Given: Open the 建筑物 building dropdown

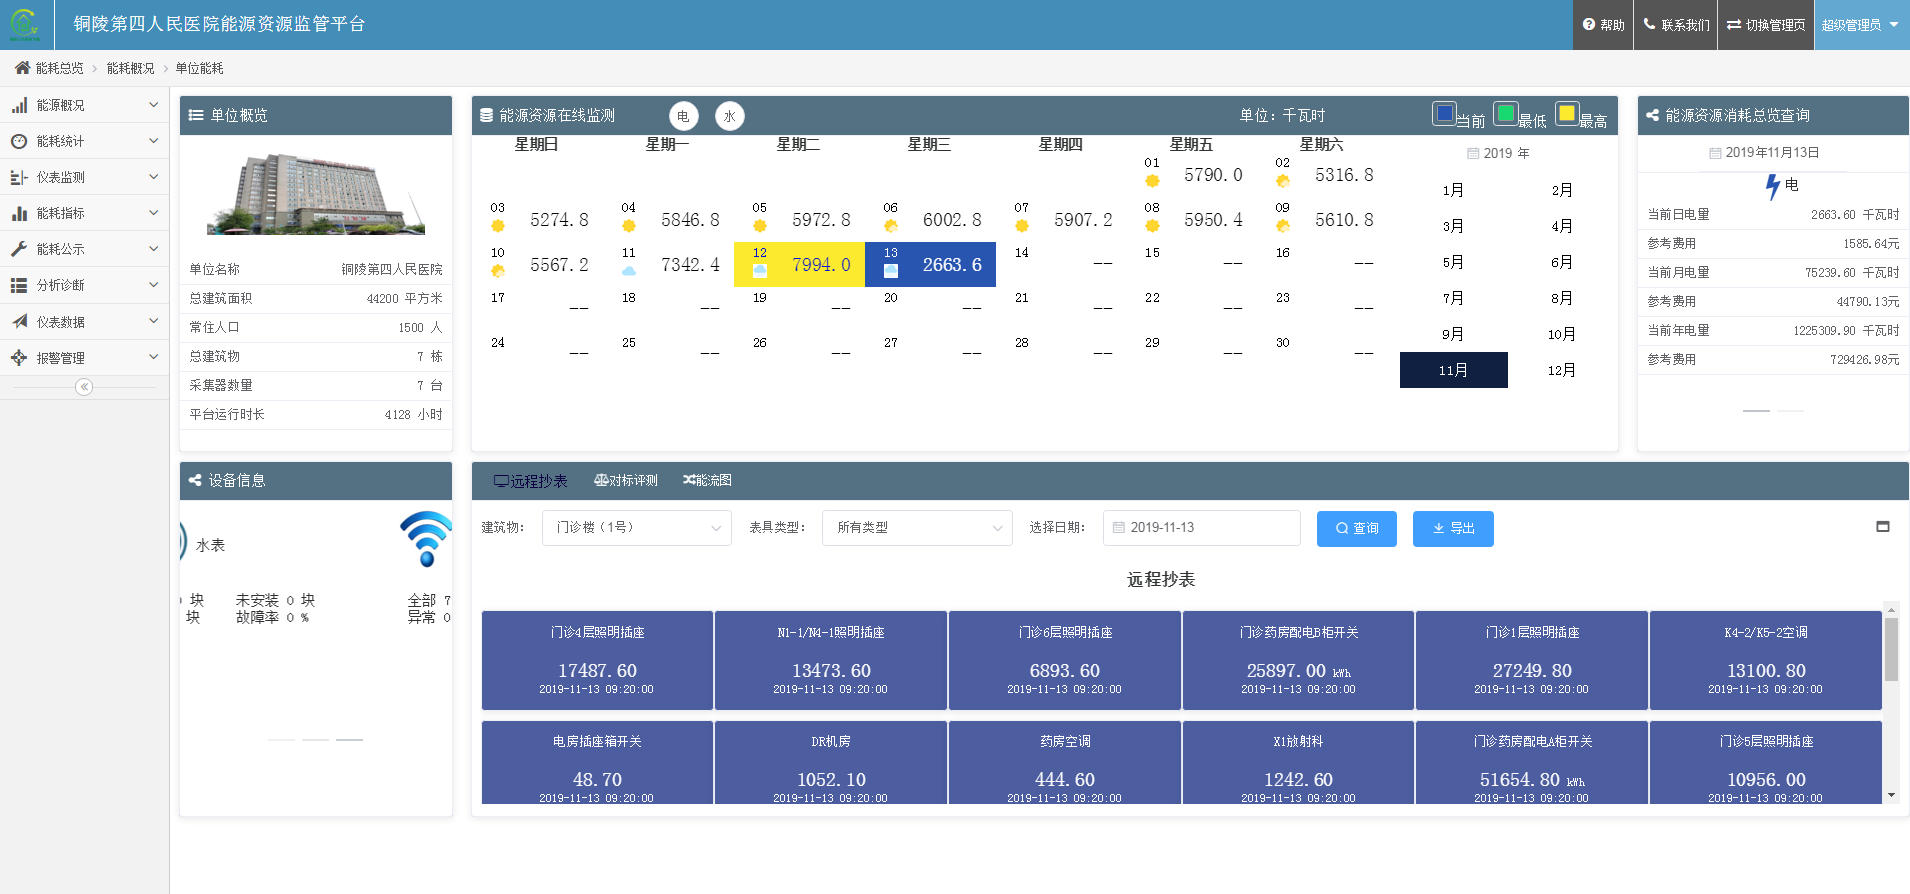Looking at the screenshot, I should (x=636, y=528).
